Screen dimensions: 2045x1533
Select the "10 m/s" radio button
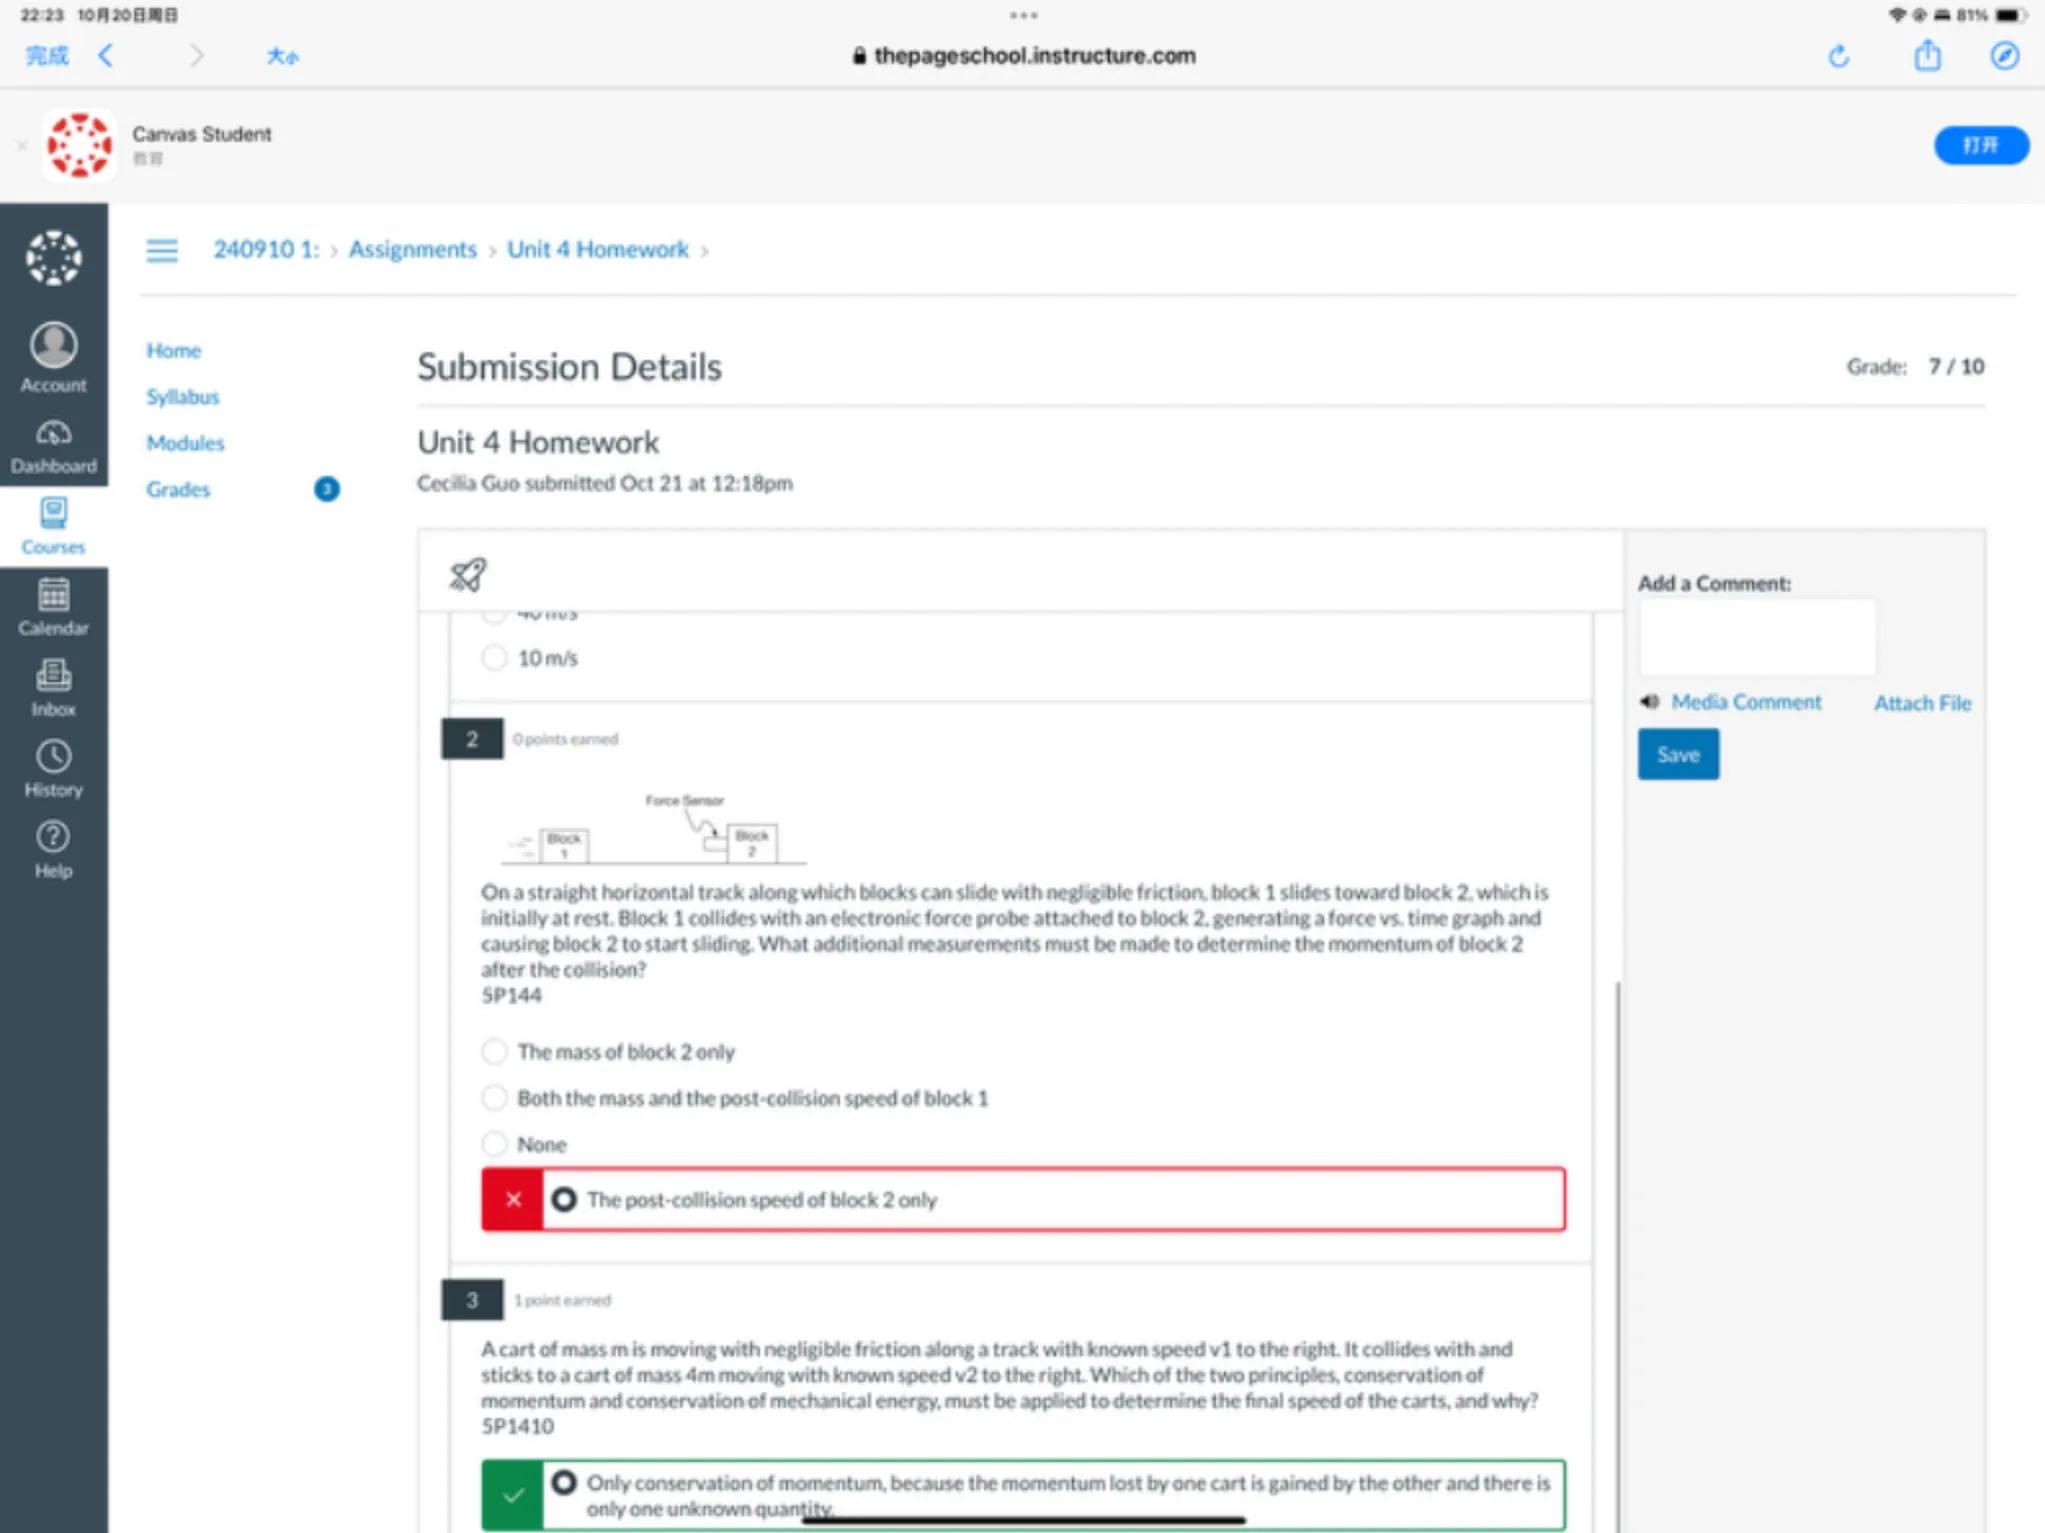[x=494, y=657]
